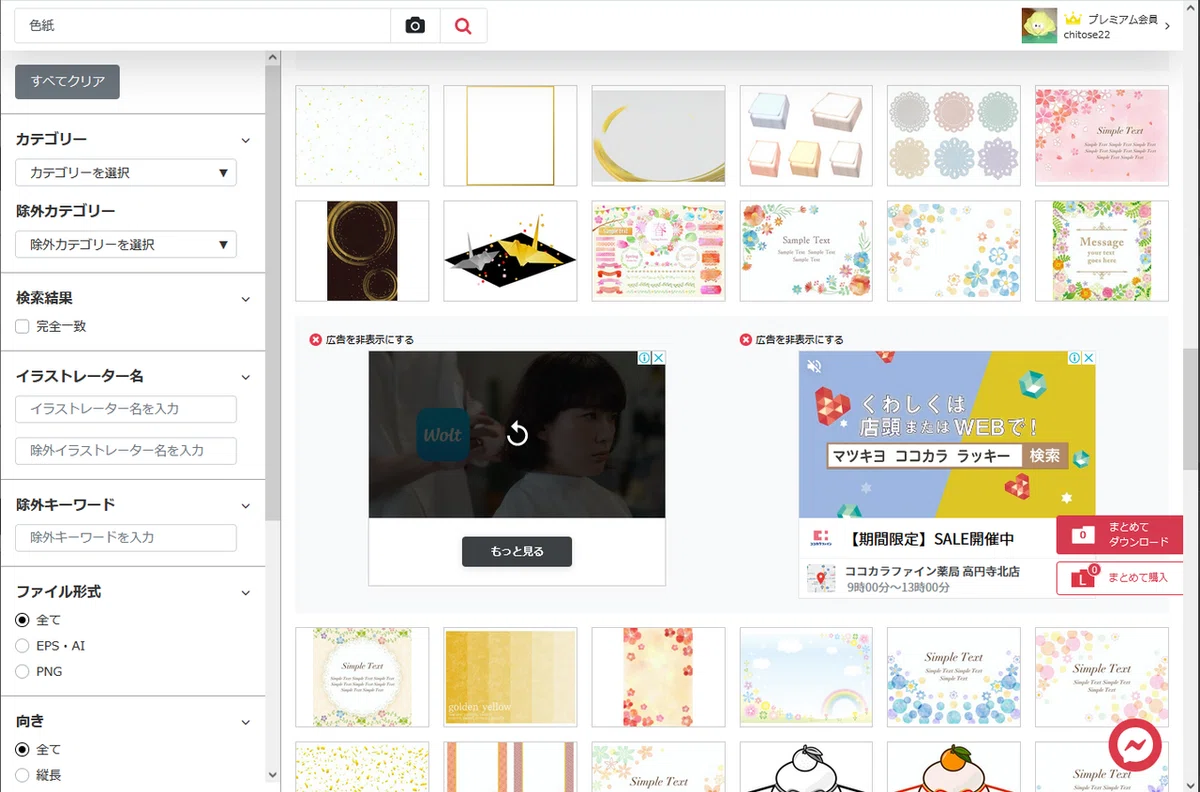
Task: Click the 広告を非表示にする link above the Wolt ad
Action: coord(369,340)
